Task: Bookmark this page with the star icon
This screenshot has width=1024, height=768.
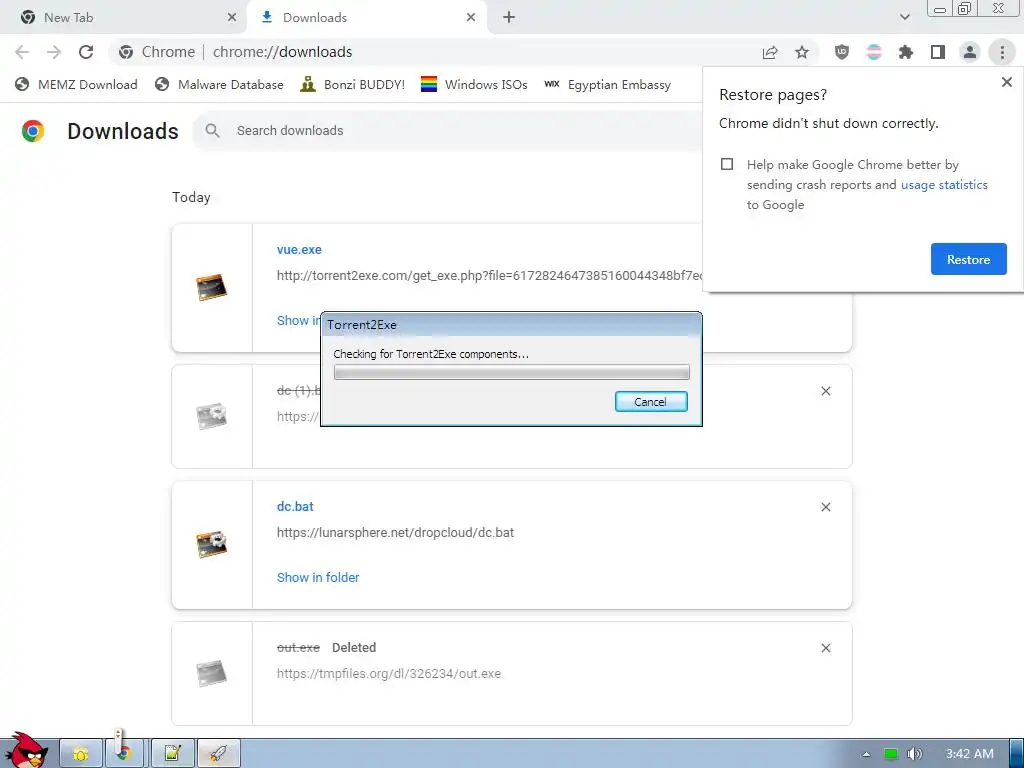Action: coord(802,52)
